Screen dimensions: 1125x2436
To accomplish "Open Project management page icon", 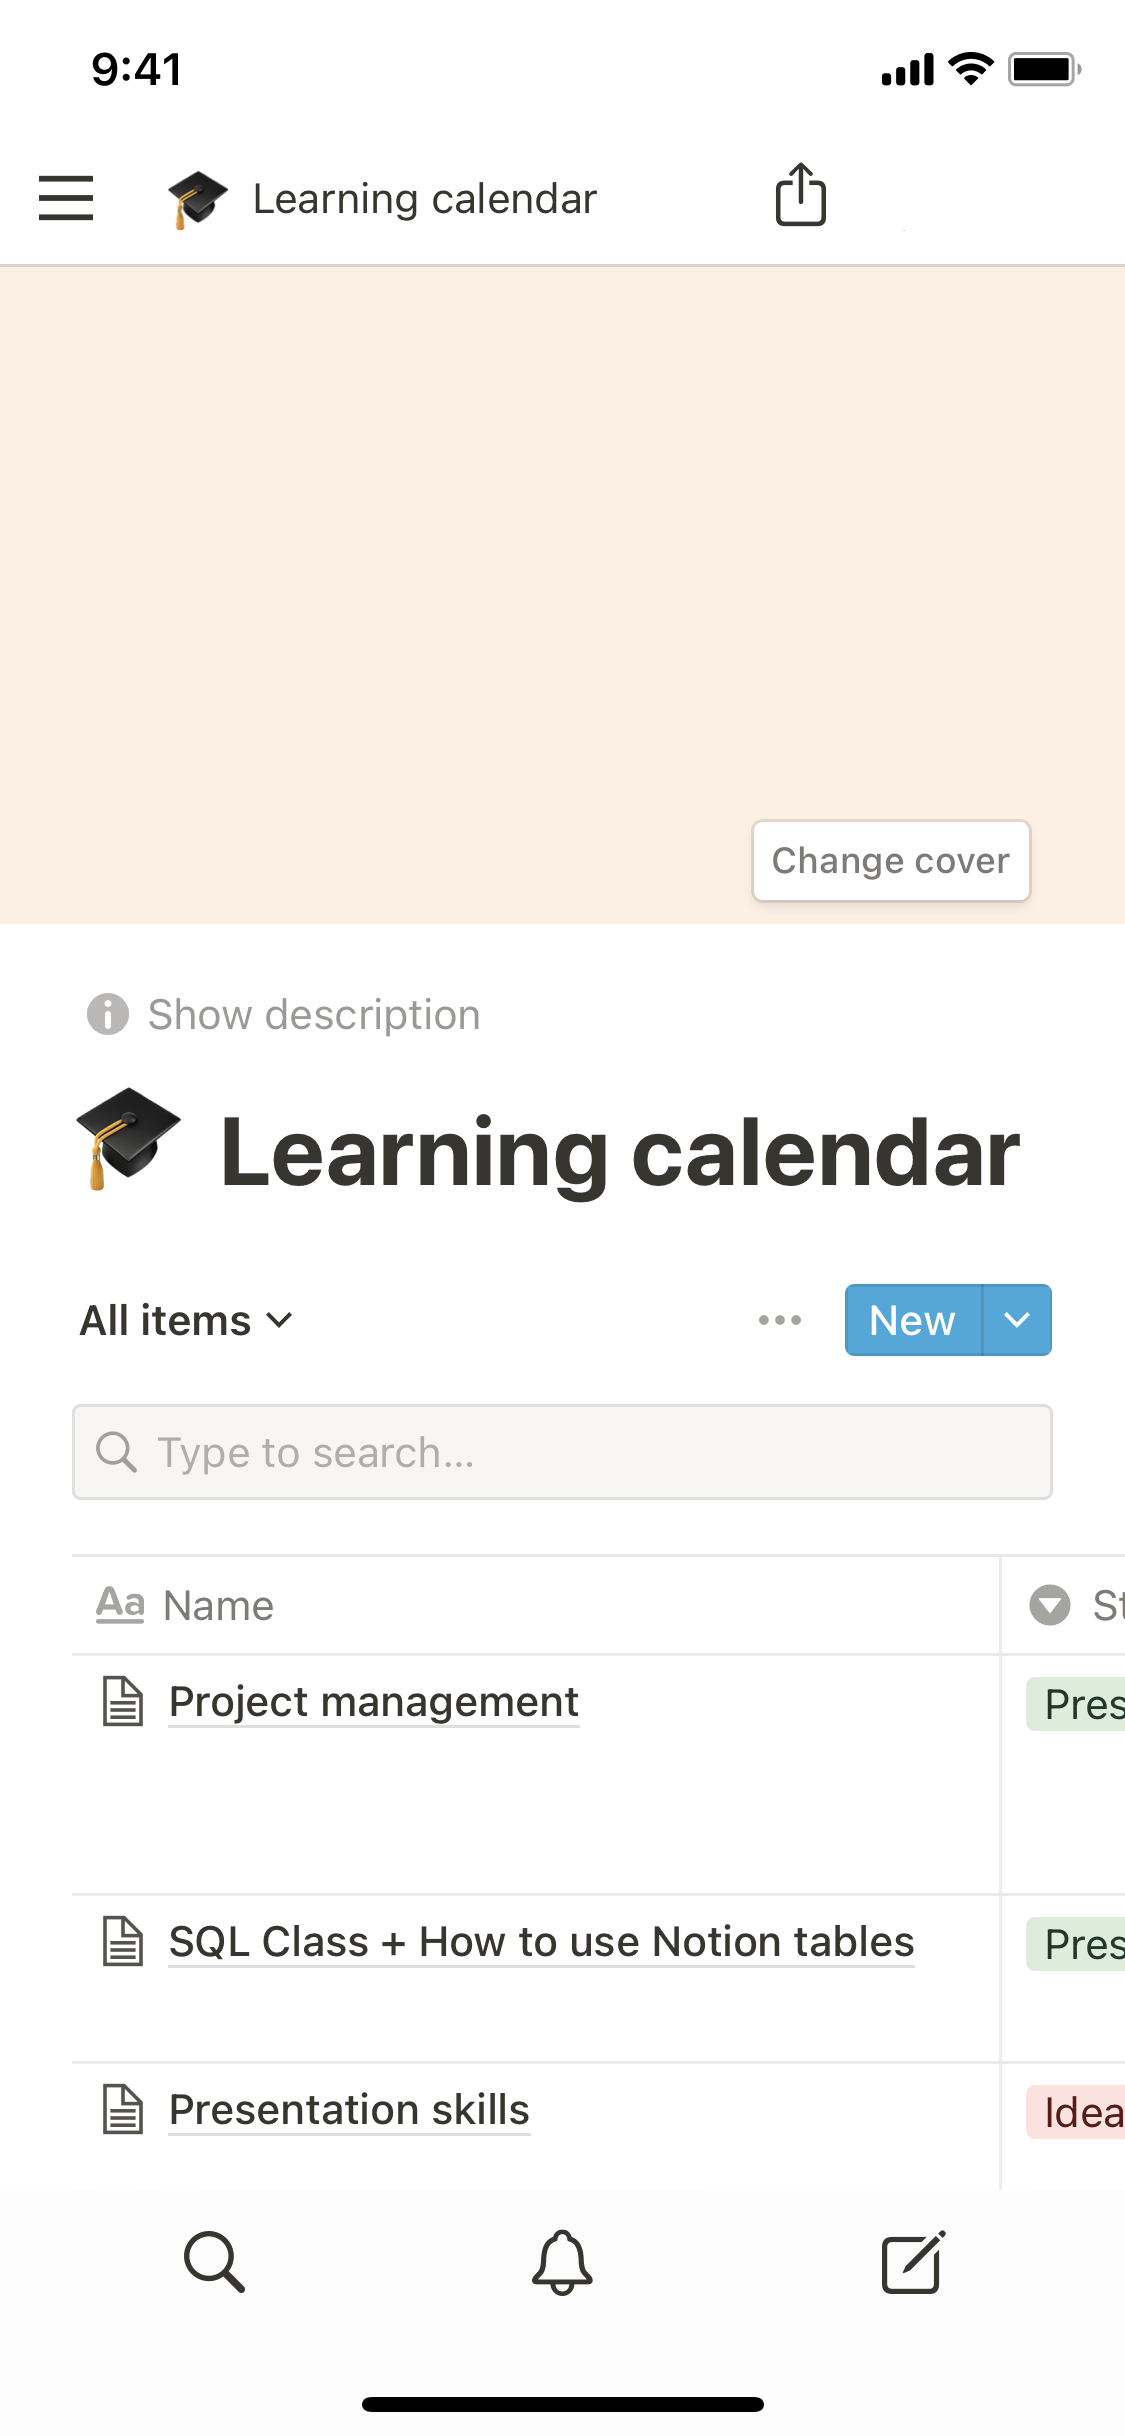I will [124, 1702].
